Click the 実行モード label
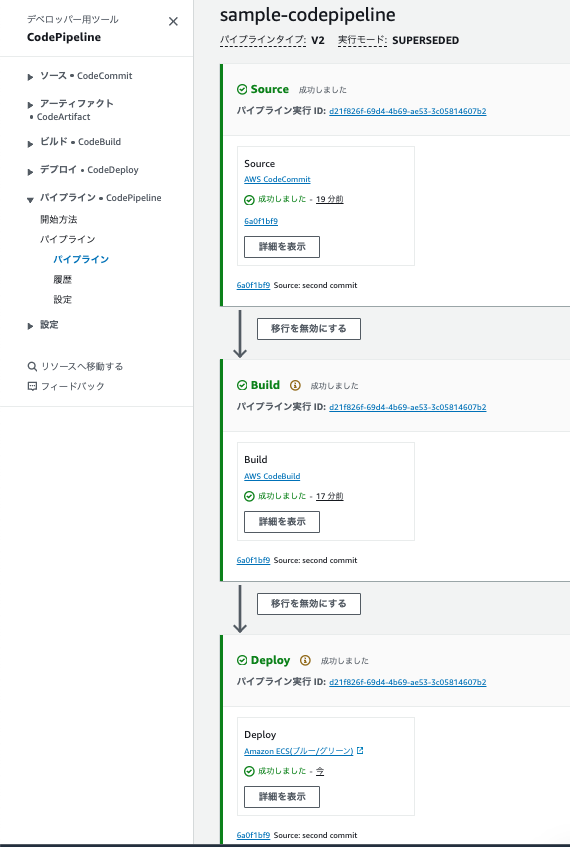Viewport: 570px width, 847px height. click(x=363, y=41)
